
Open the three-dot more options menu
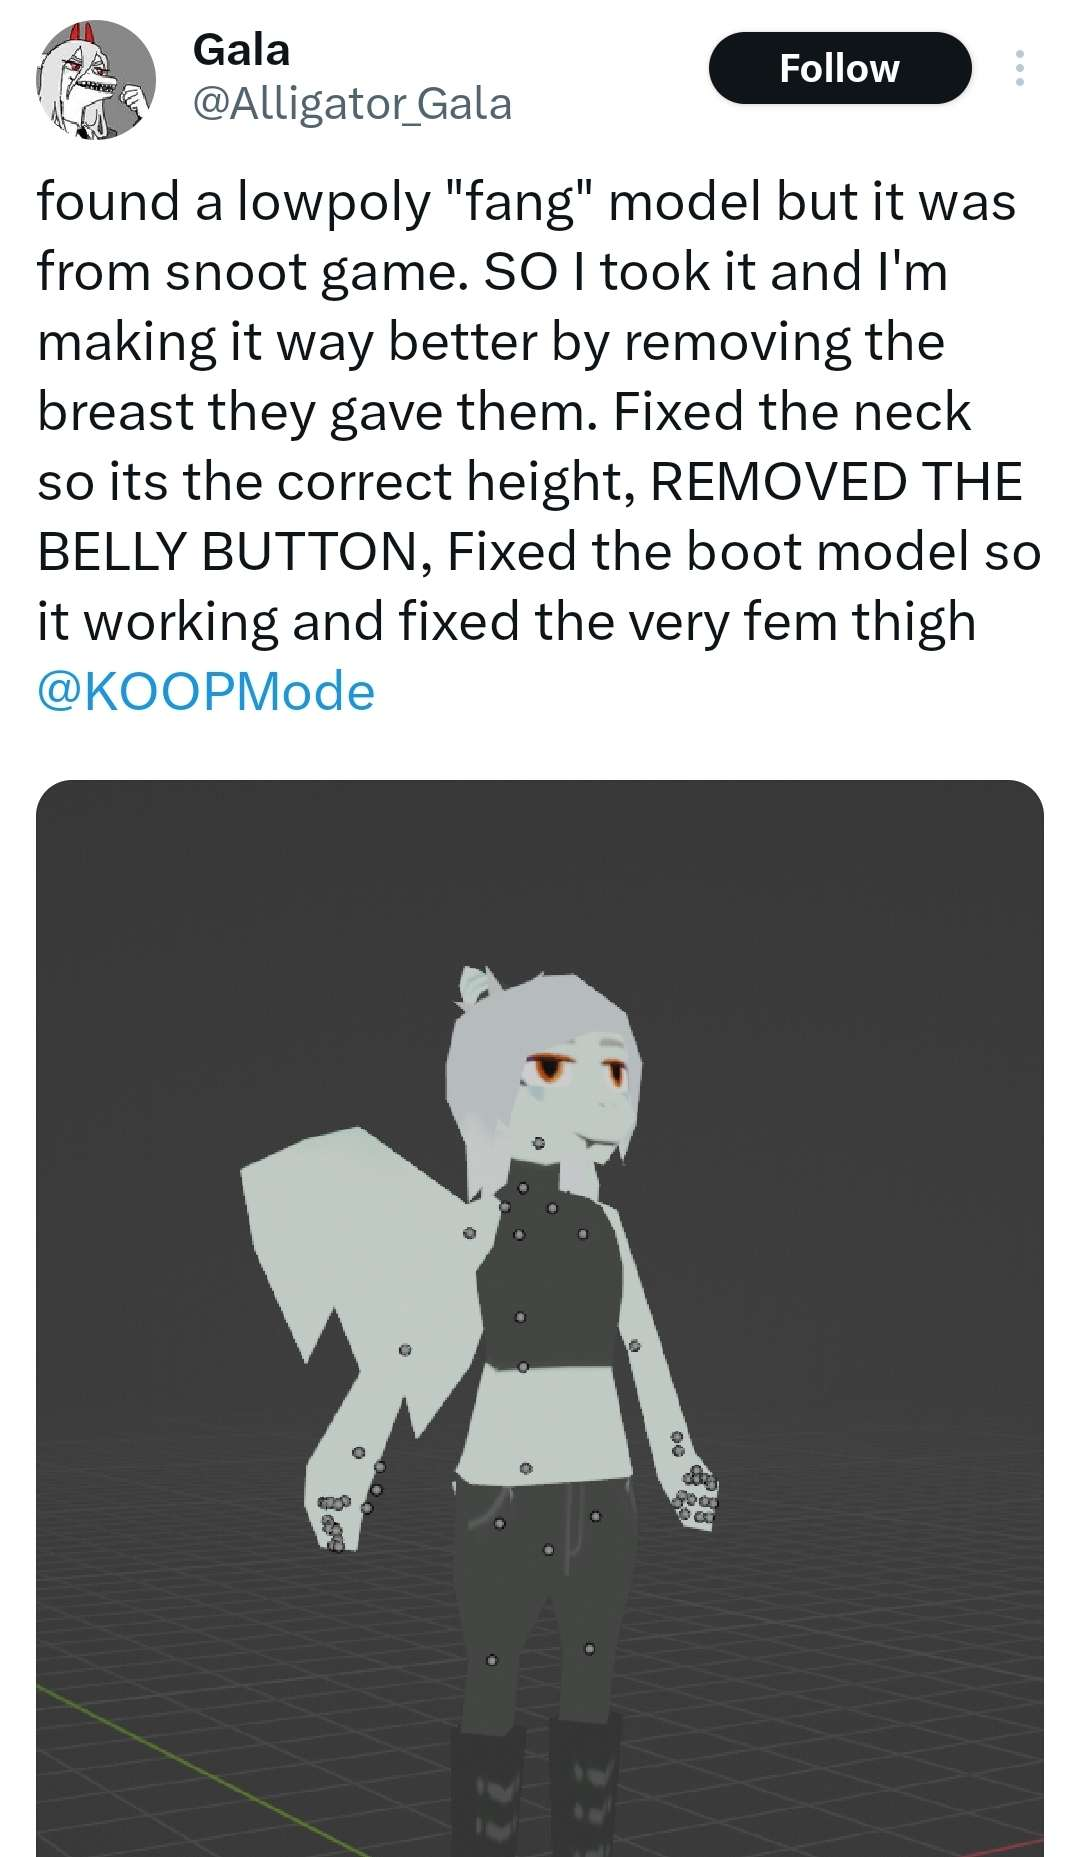(x=1019, y=68)
